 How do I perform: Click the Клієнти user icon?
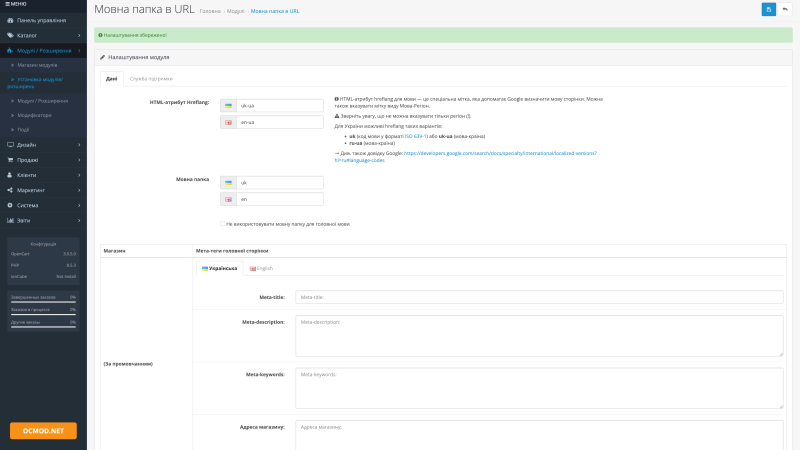(10, 175)
